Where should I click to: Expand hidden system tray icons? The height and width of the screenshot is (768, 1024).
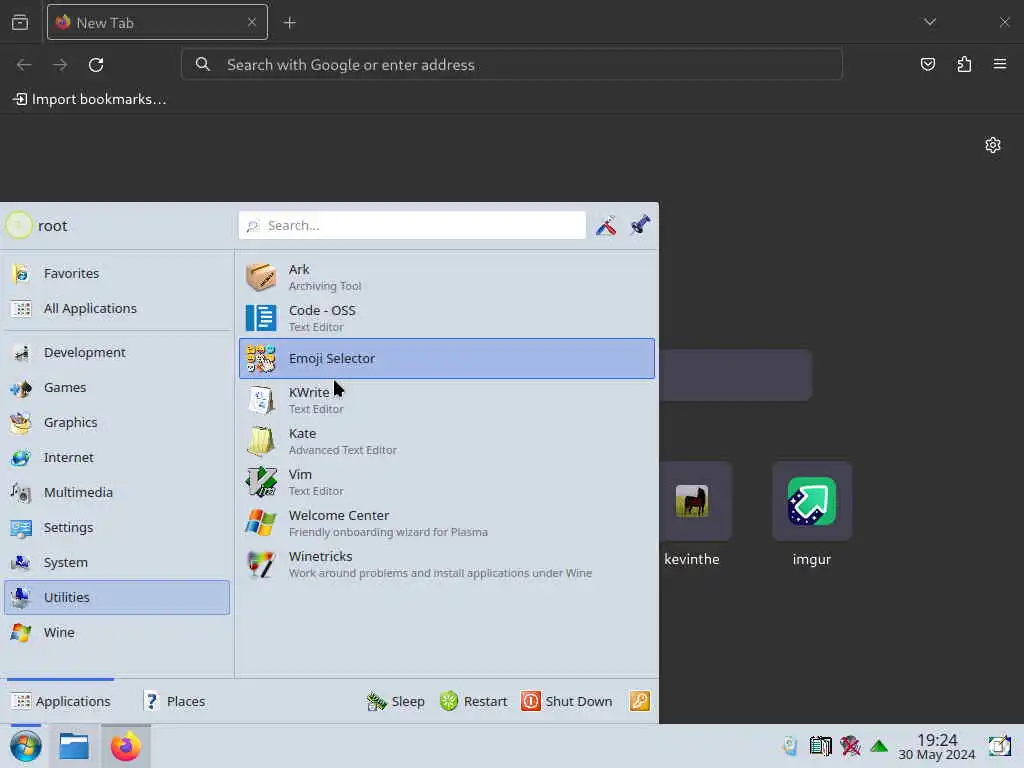tap(879, 746)
